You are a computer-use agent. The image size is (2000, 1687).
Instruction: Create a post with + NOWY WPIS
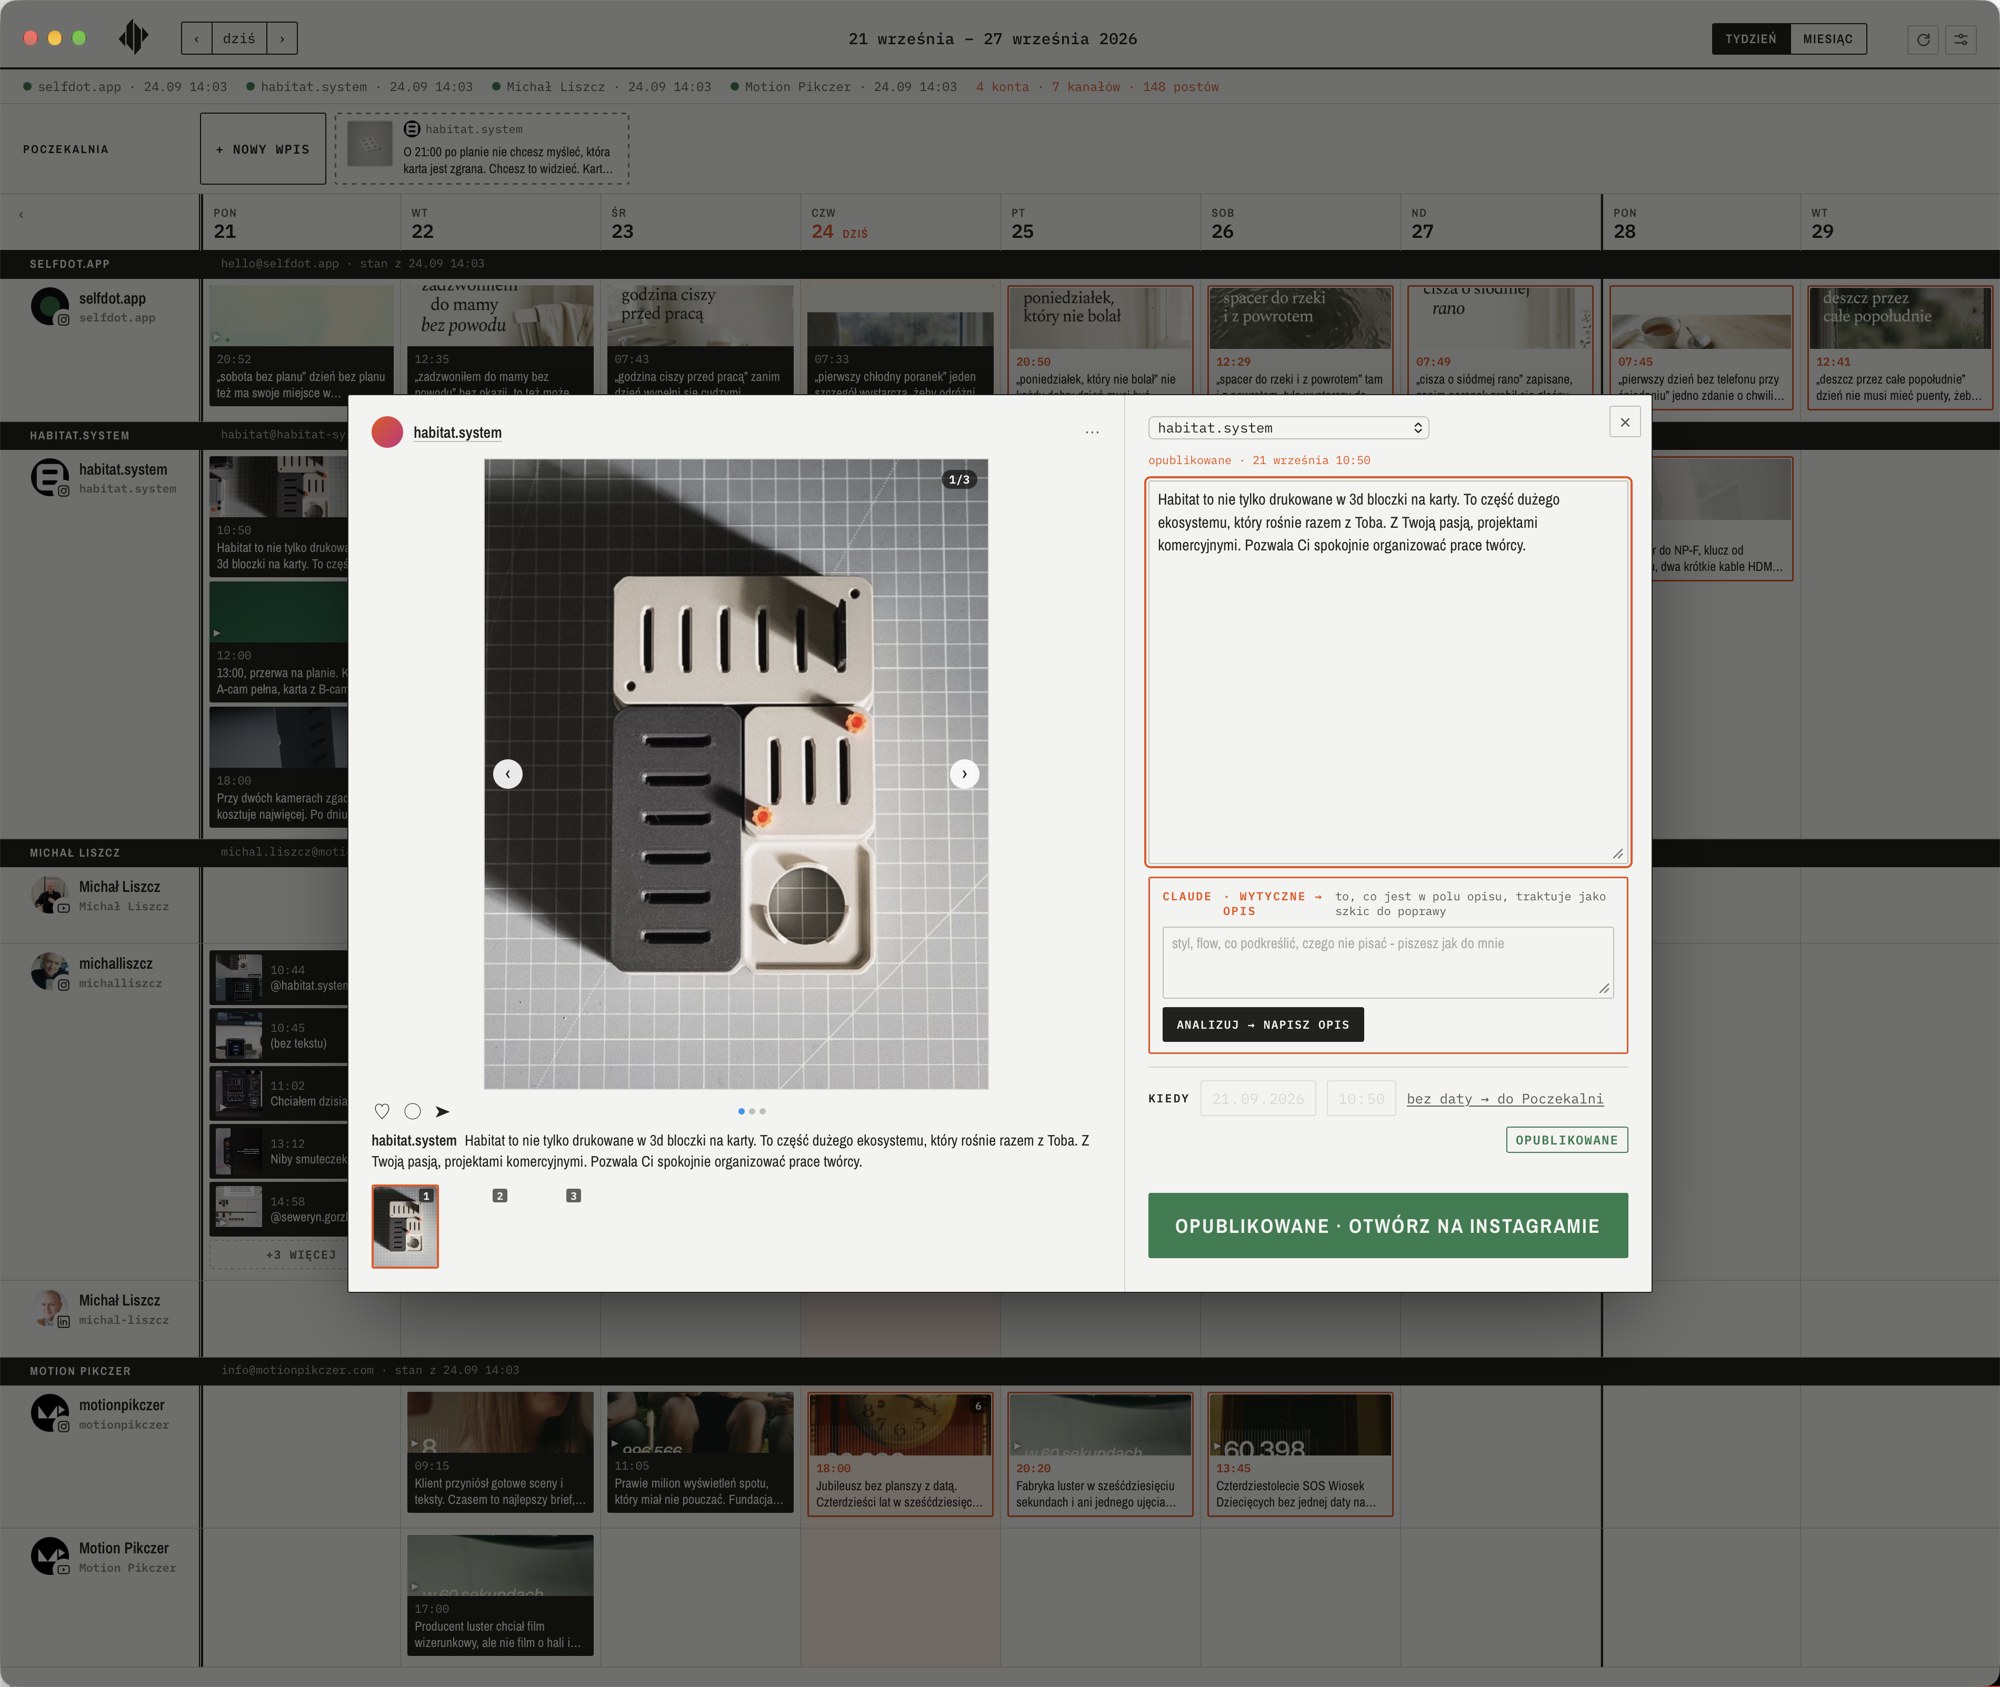pos(263,149)
